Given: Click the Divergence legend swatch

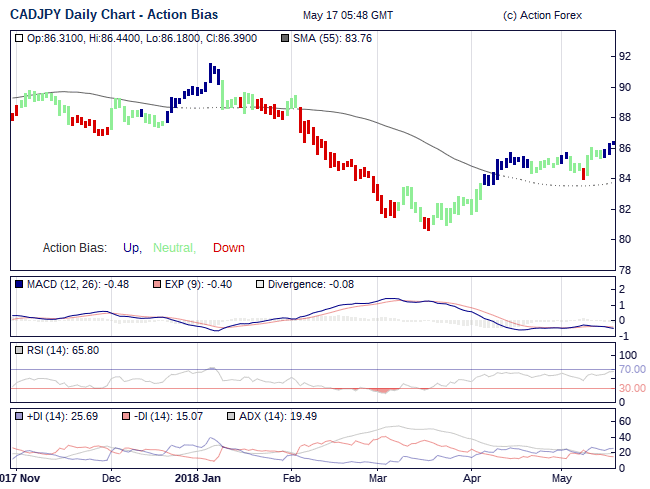Looking at the screenshot, I should click(260, 284).
